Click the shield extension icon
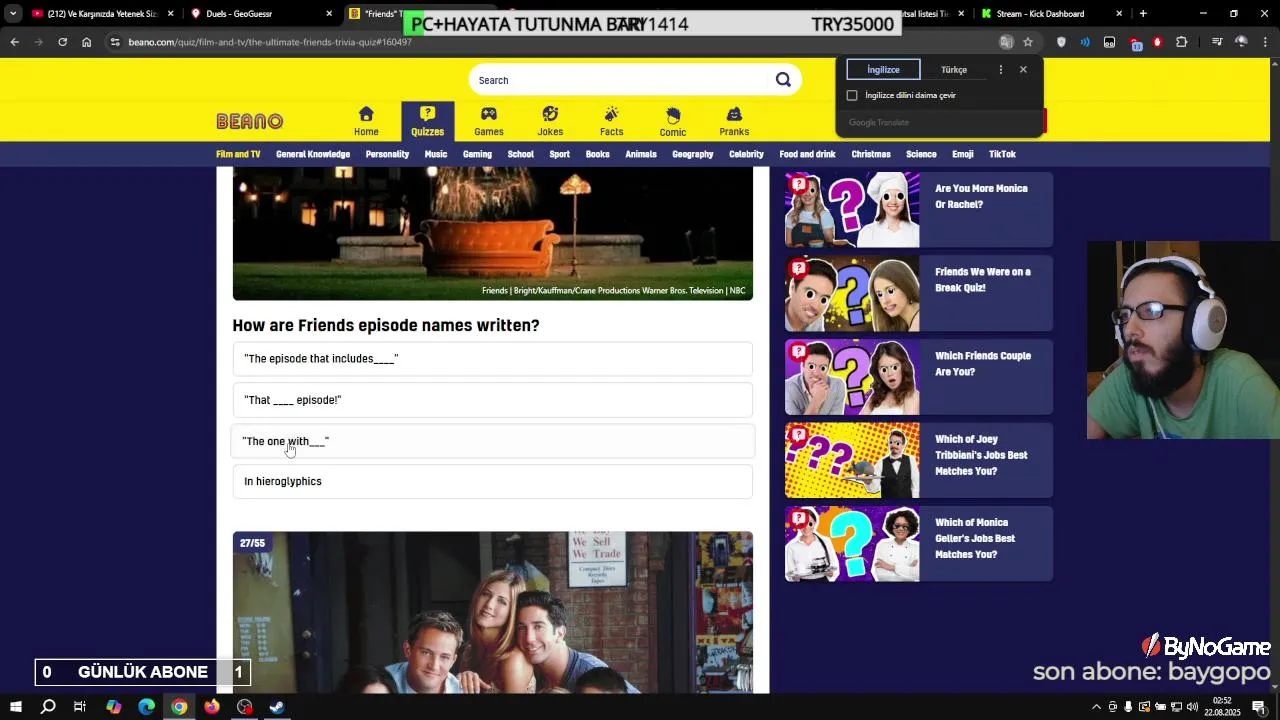1280x720 pixels. pos(1061,42)
